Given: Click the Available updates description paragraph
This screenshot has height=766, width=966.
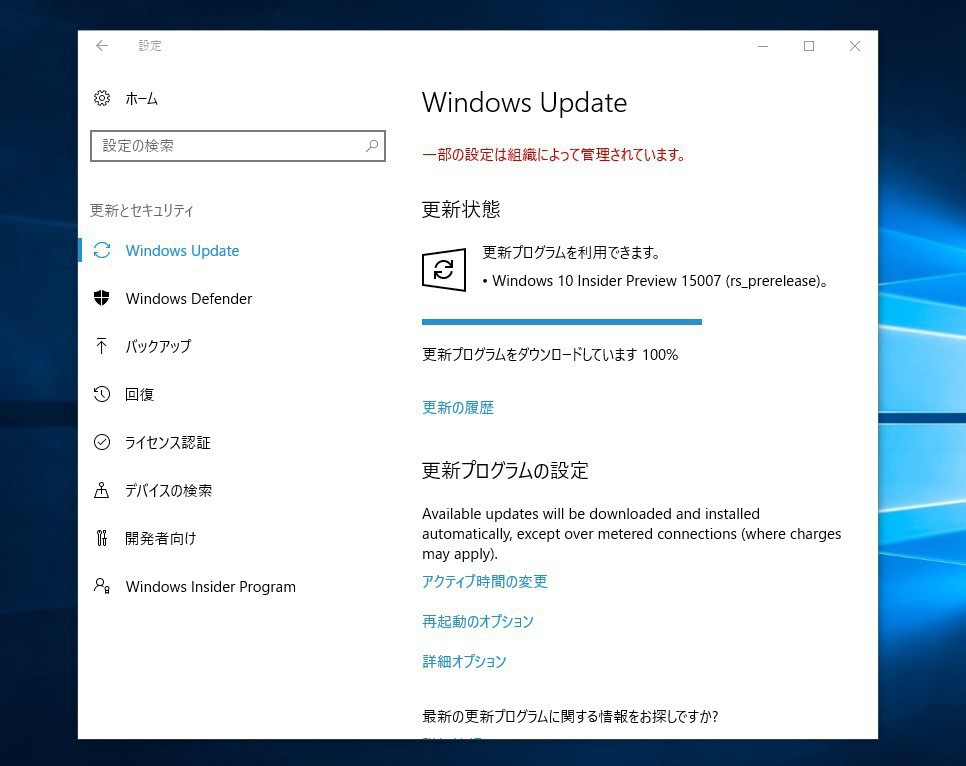Looking at the screenshot, I should [x=631, y=534].
